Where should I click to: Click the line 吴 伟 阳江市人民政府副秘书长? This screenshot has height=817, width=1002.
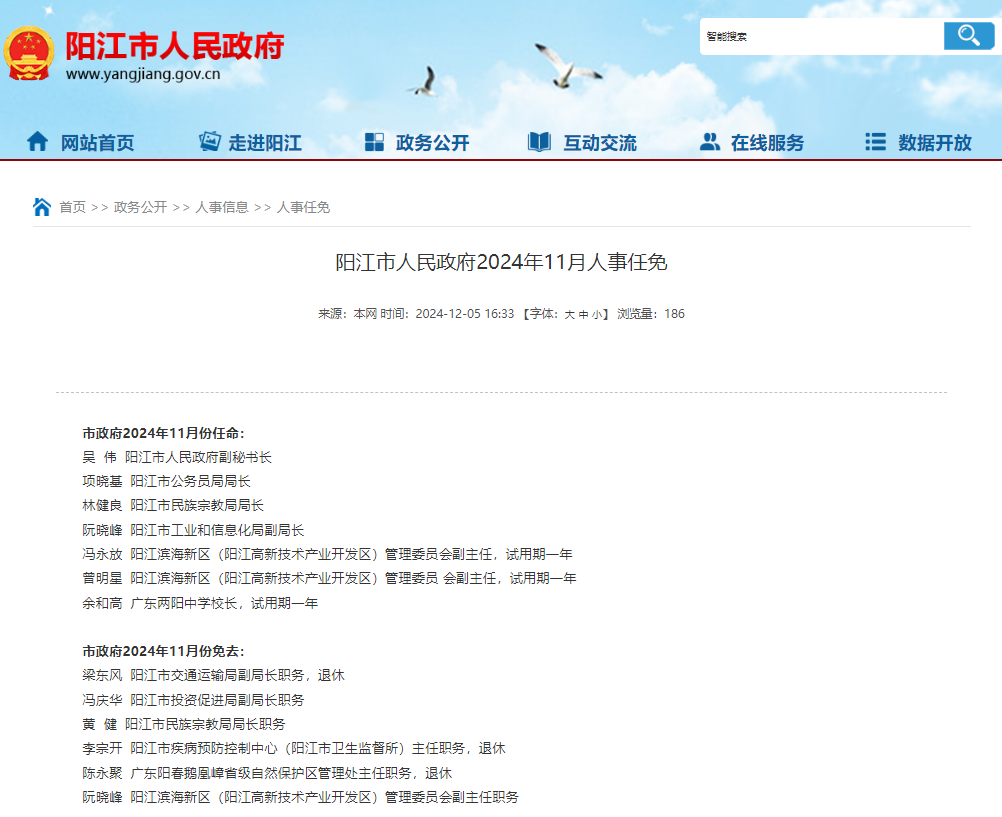[x=177, y=457]
